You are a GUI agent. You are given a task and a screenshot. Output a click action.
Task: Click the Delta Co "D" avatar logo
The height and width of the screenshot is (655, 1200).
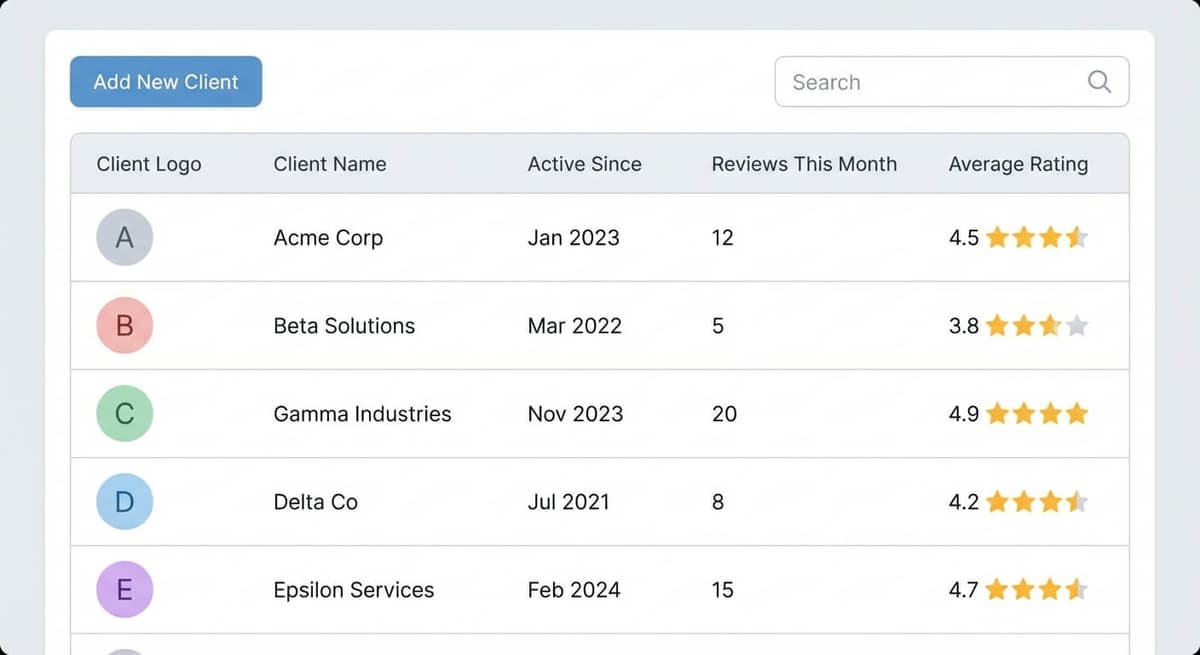click(124, 501)
